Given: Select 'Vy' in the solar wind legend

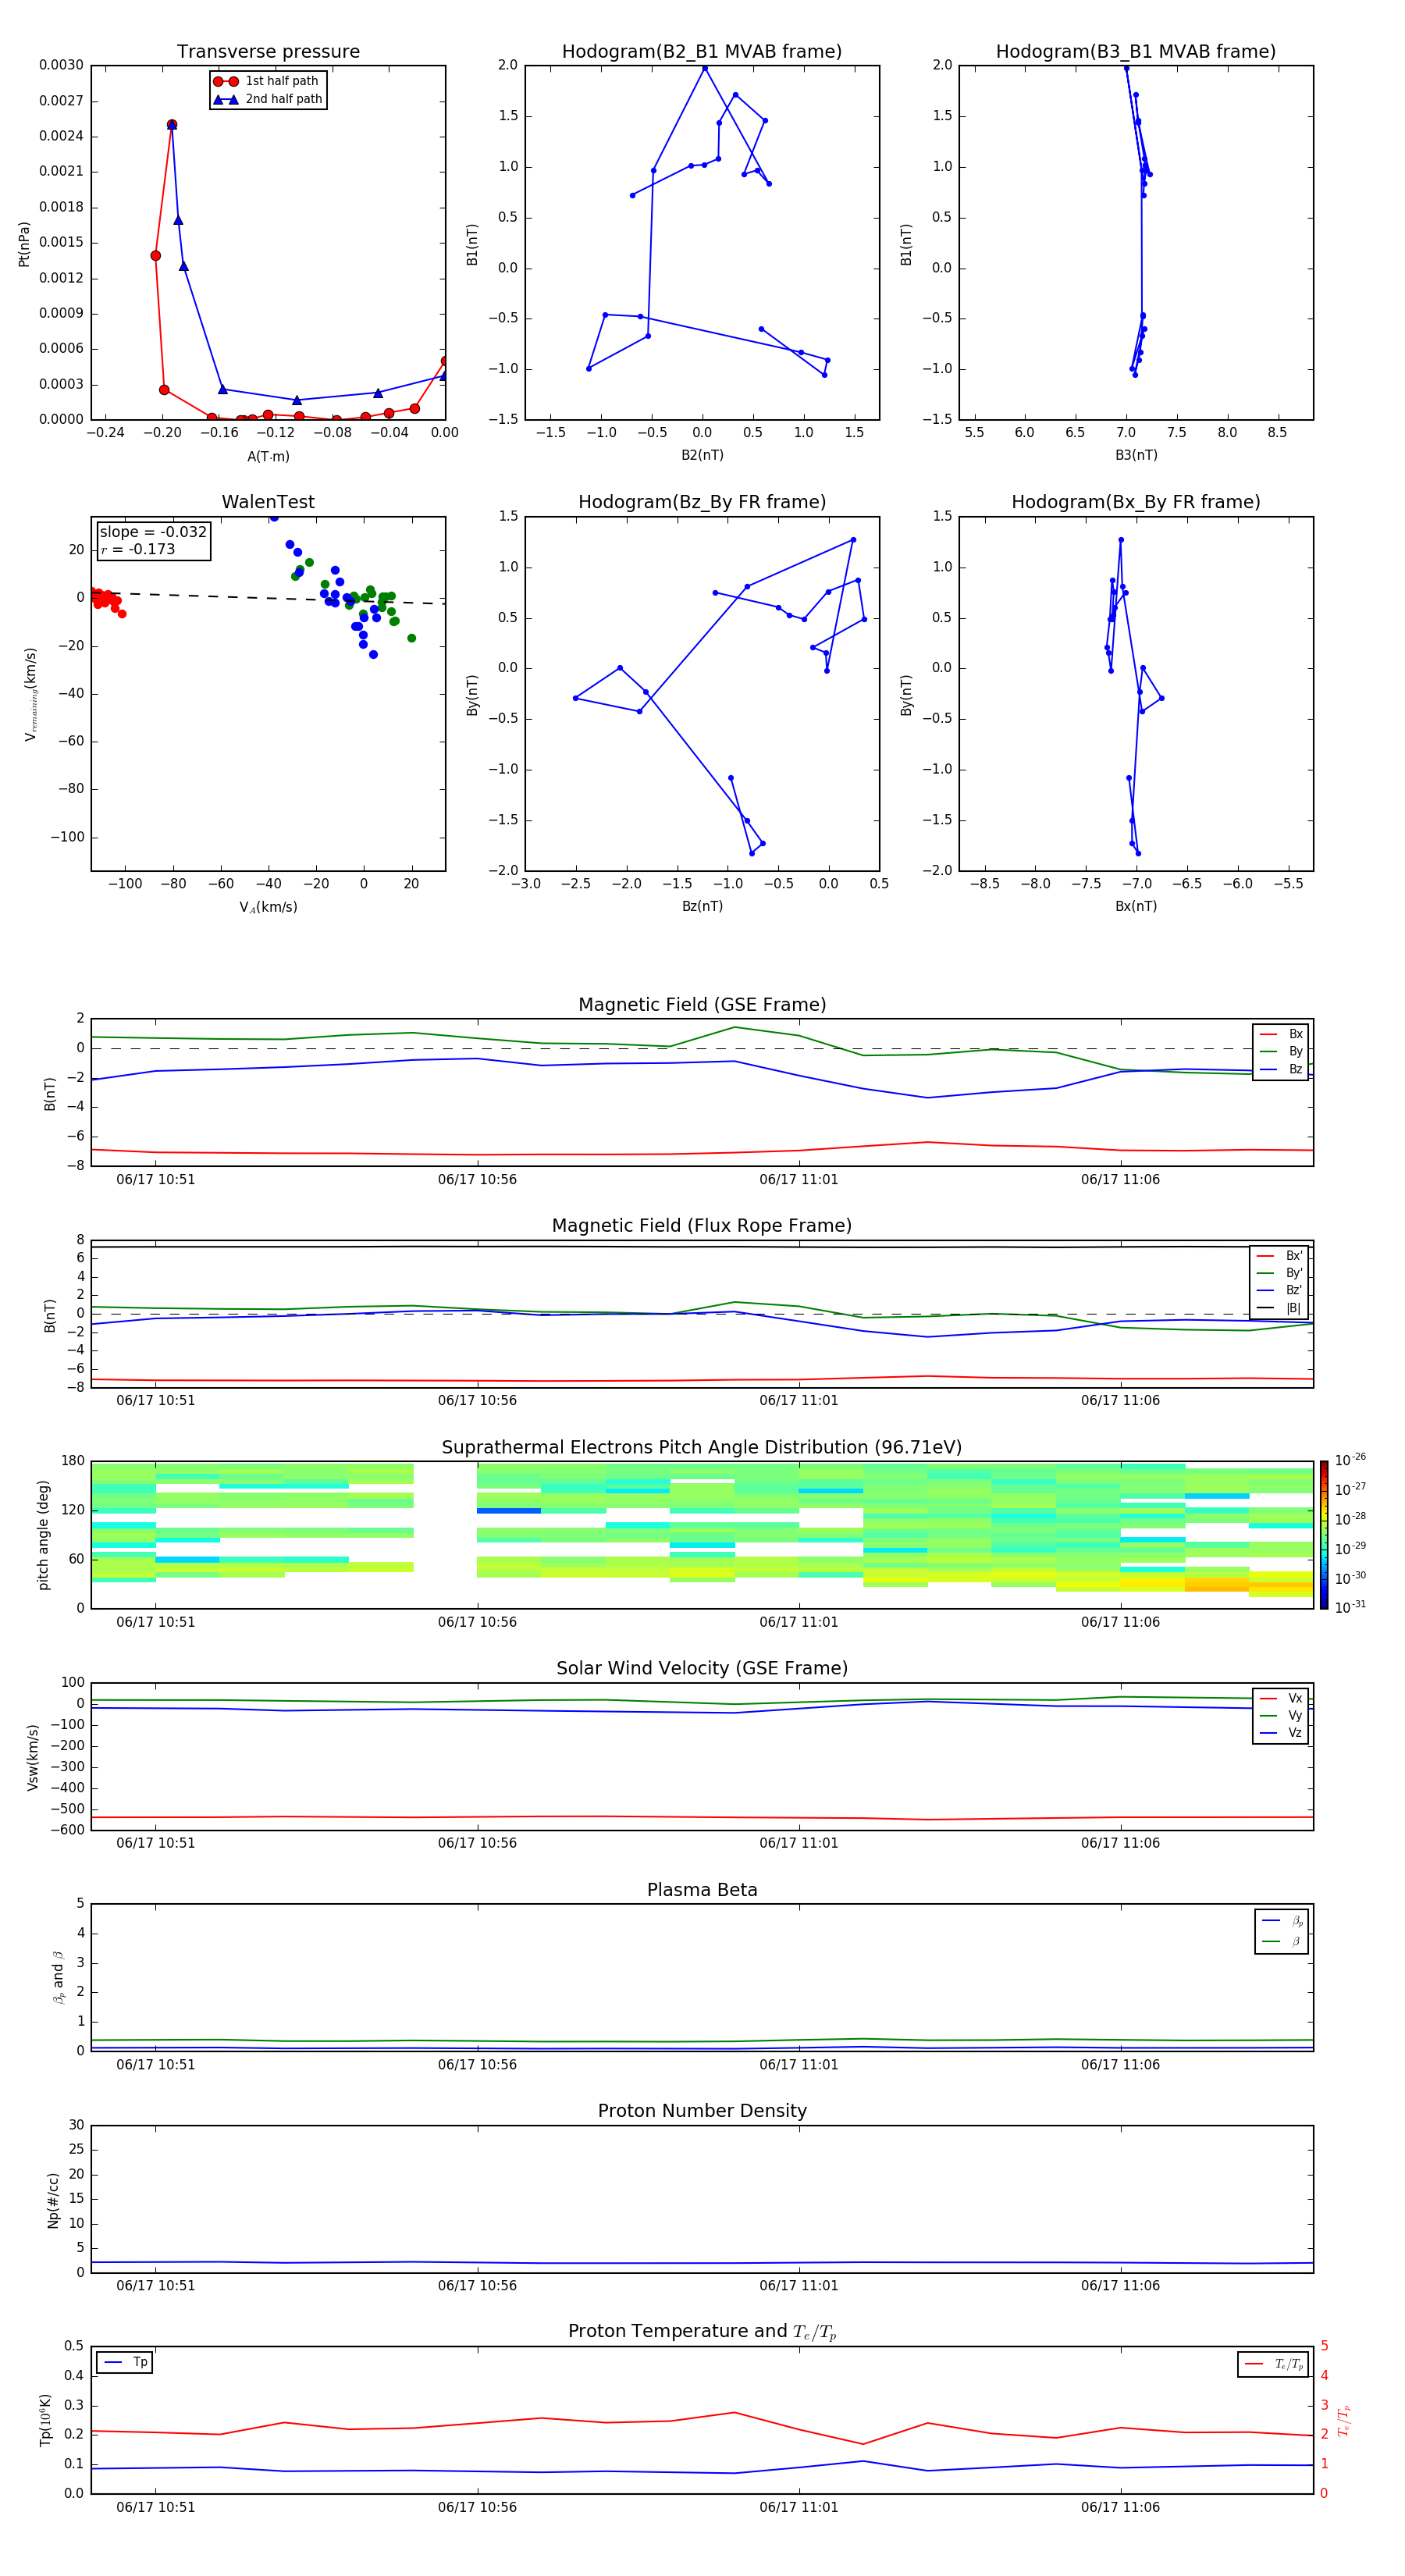Looking at the screenshot, I should click(1281, 1715).
